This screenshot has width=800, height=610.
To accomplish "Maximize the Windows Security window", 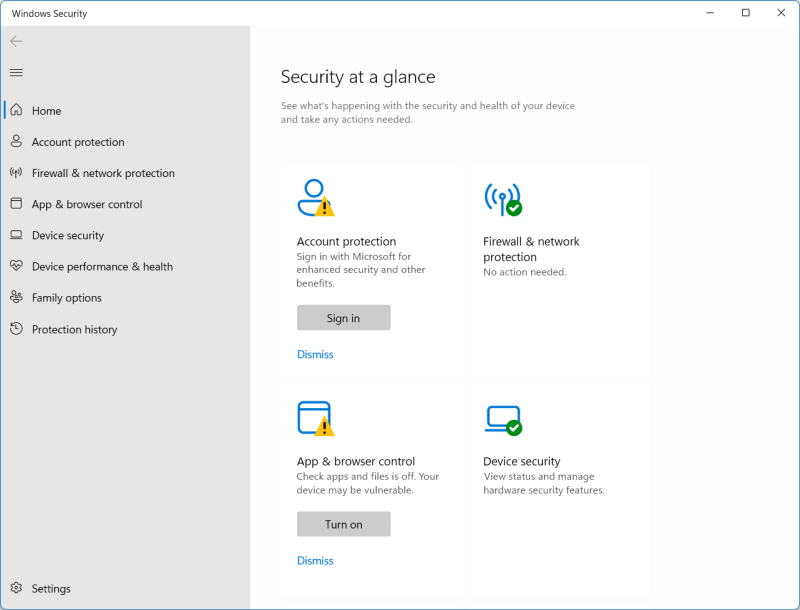I will pos(745,13).
